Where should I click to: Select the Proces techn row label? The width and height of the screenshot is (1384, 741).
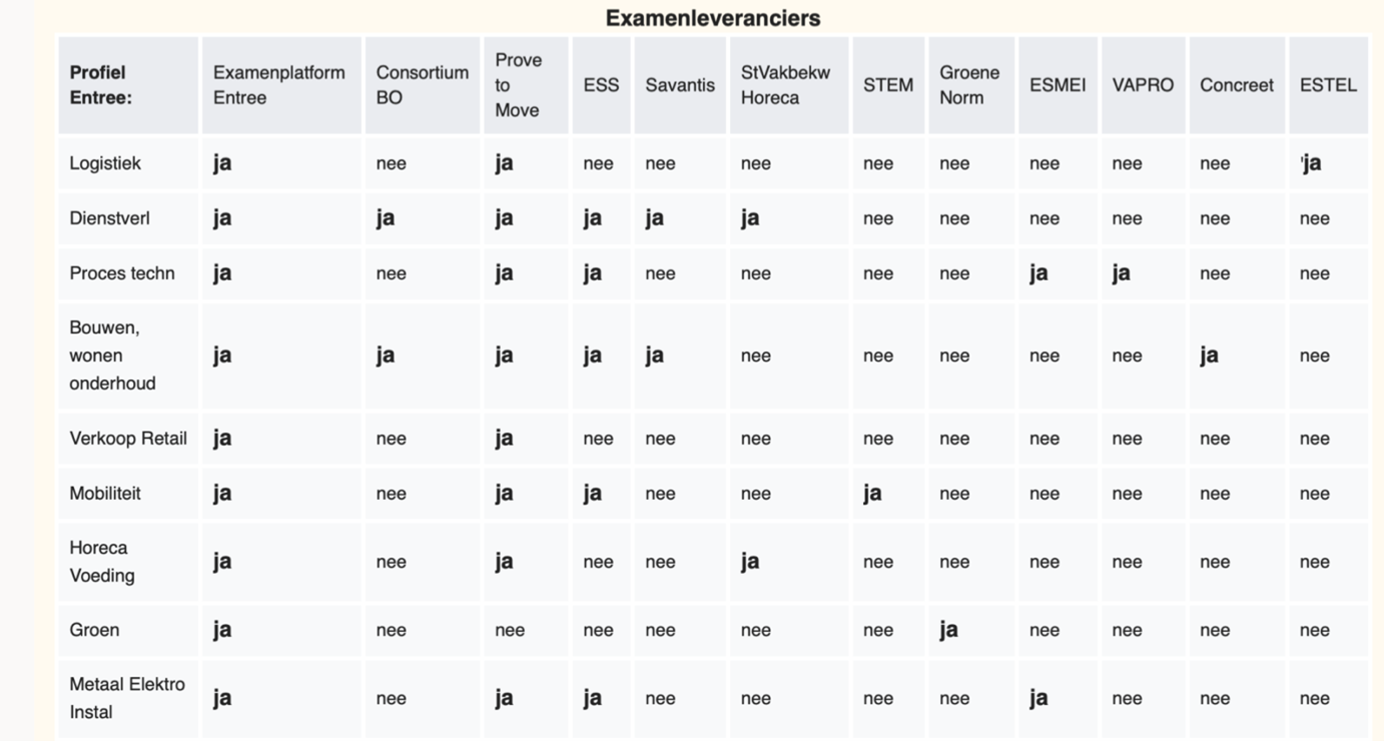(x=122, y=273)
